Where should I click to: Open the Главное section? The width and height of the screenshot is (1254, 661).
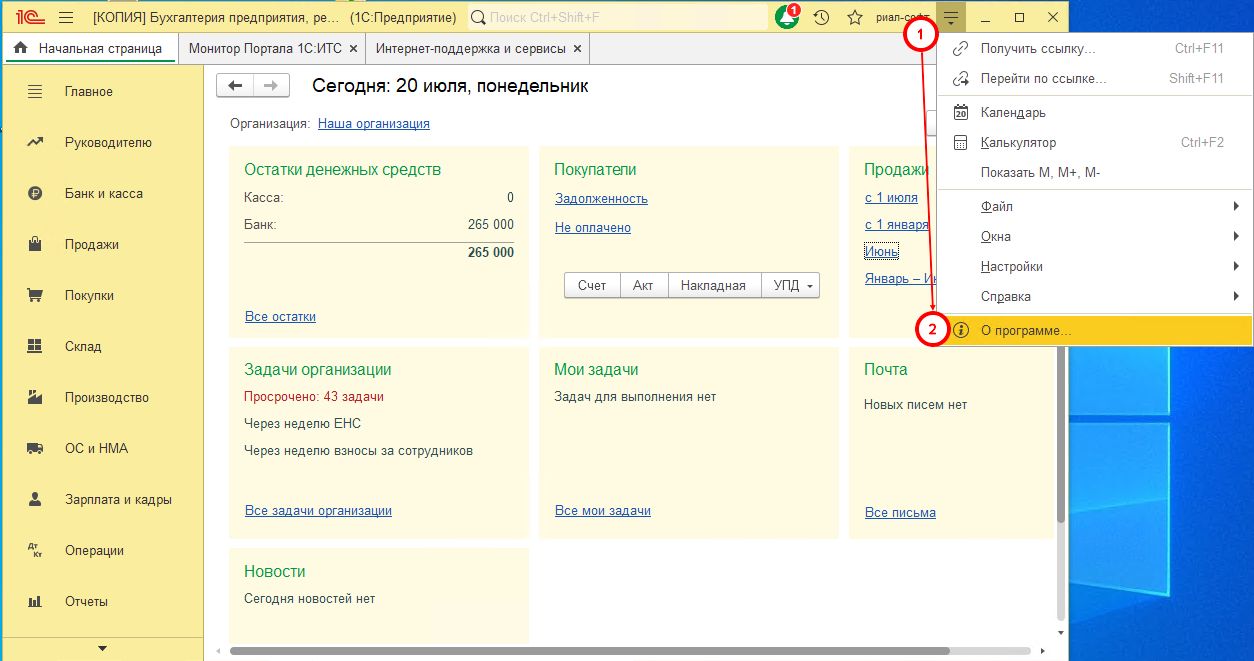coord(102,91)
